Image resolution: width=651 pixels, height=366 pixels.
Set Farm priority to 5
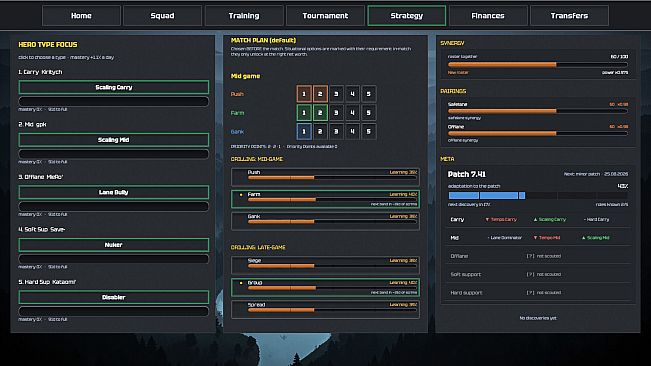[x=369, y=113]
